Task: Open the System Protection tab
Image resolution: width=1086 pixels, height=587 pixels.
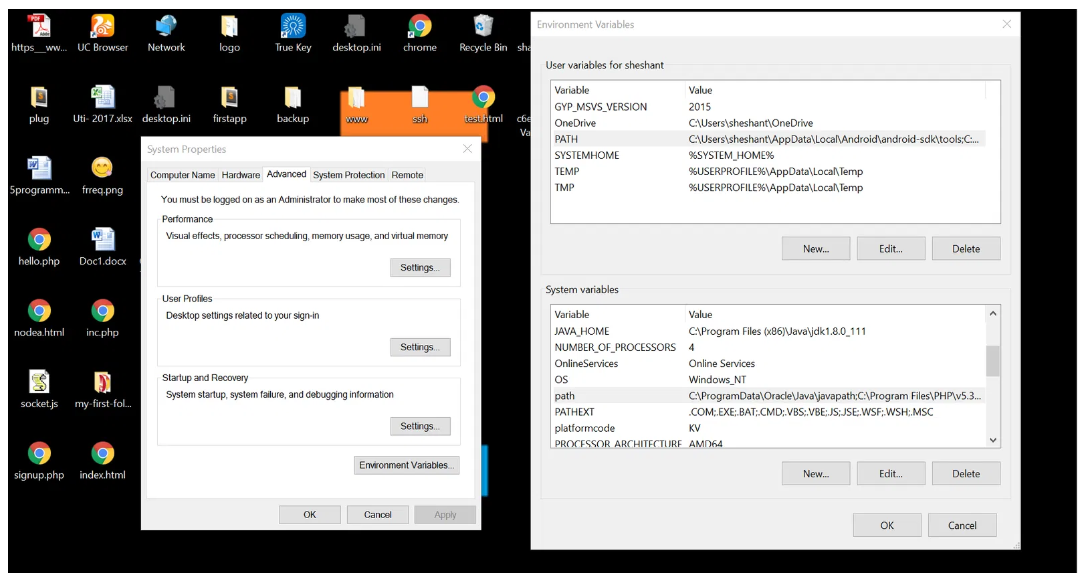Action: point(348,175)
